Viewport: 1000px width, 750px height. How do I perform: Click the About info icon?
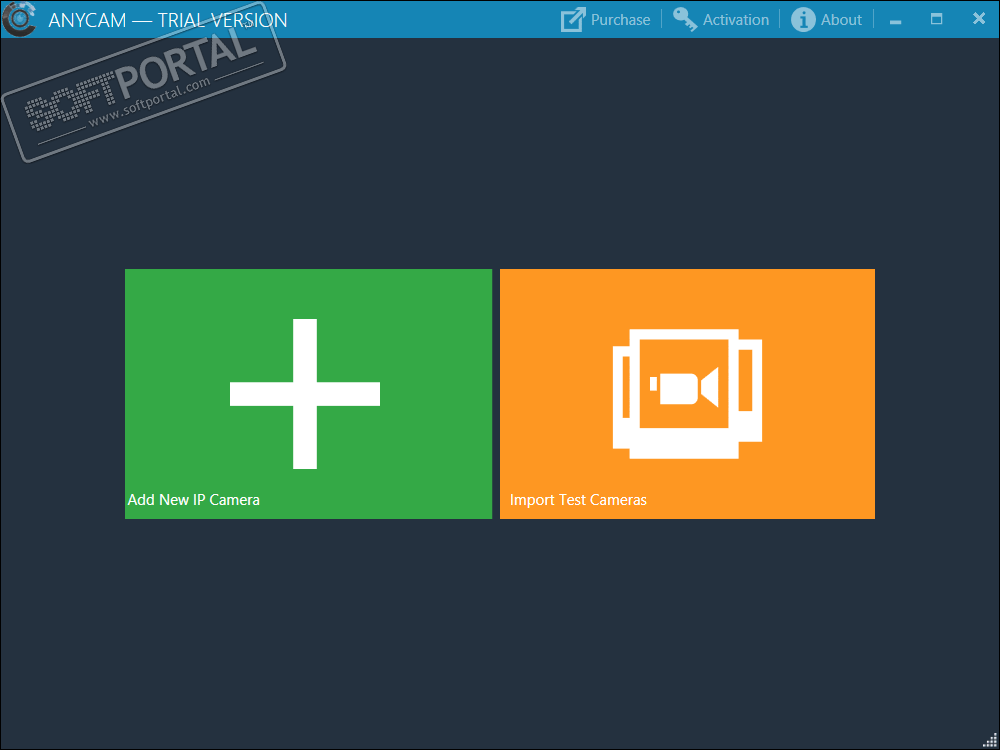click(x=804, y=20)
